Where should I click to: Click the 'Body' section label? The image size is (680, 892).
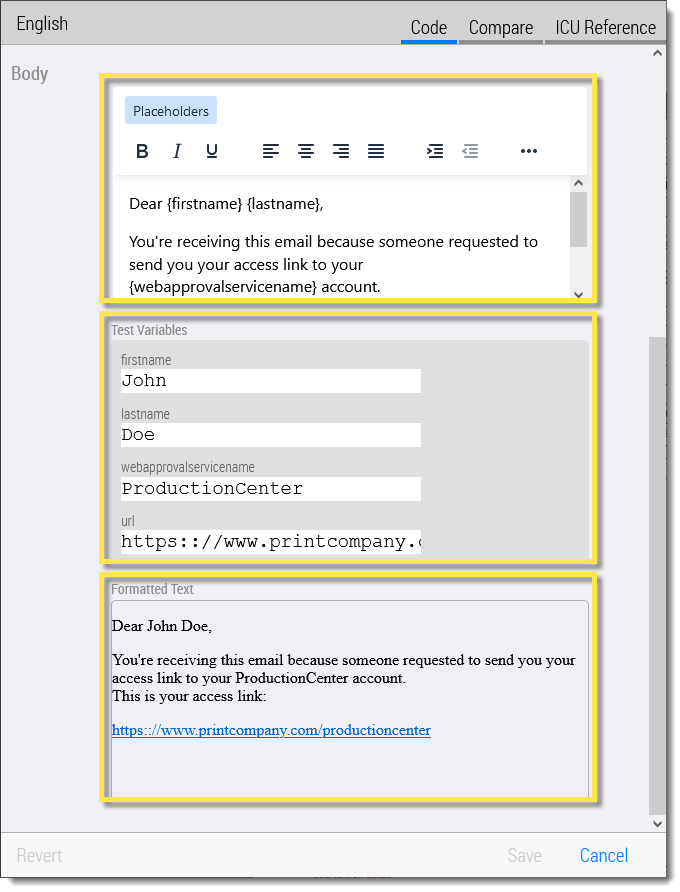tap(30, 73)
